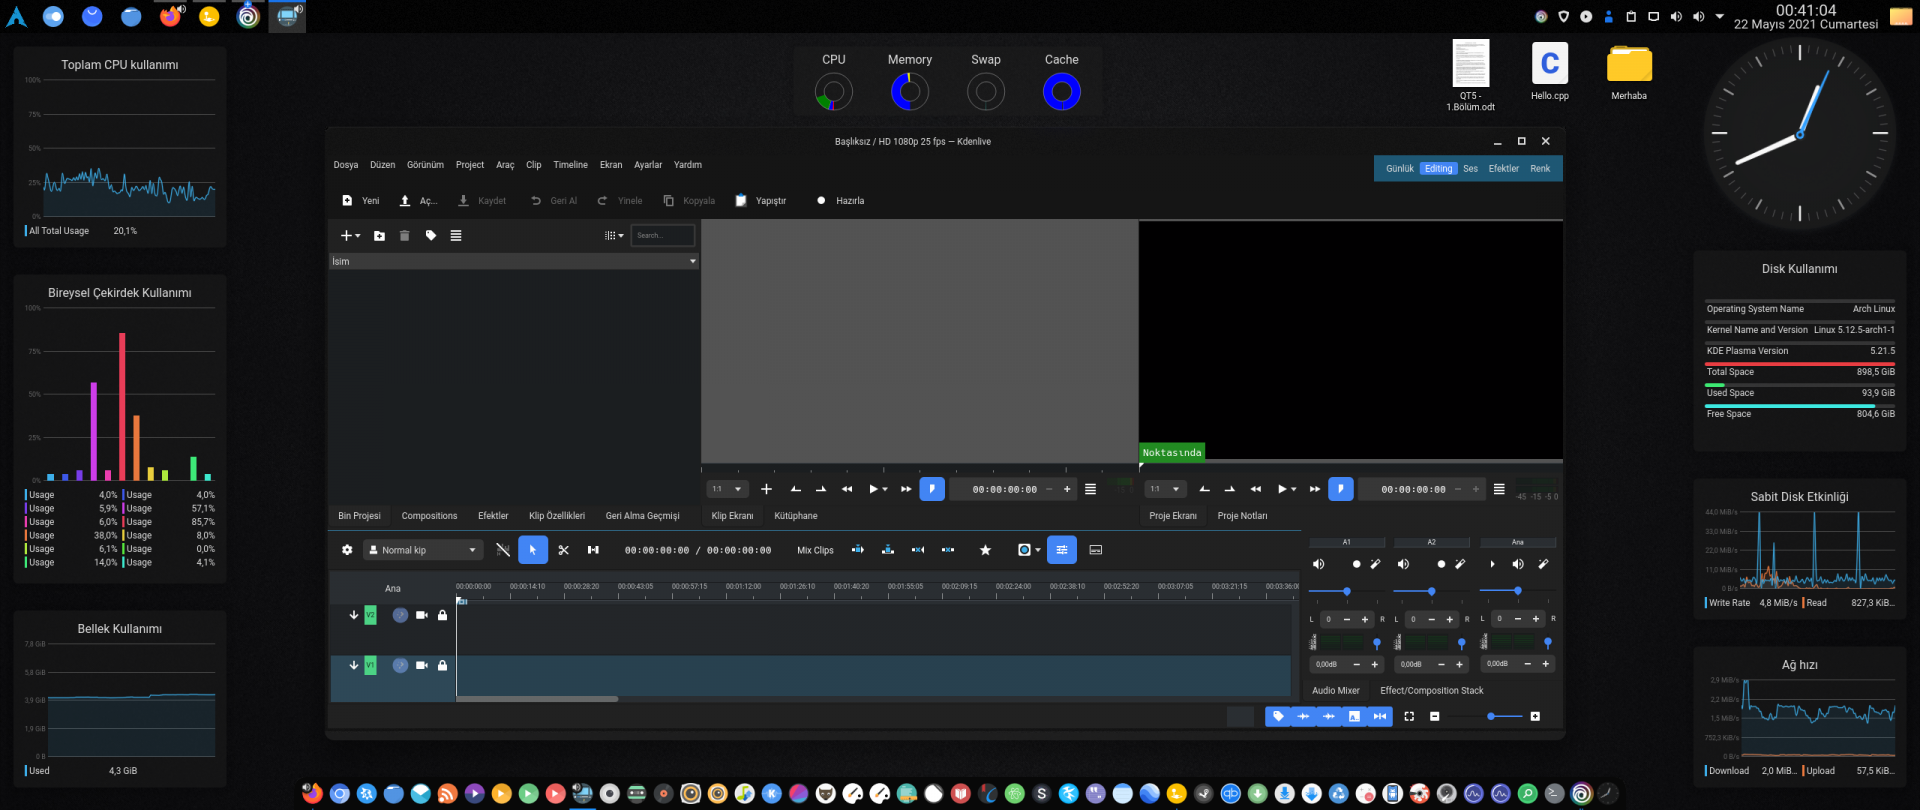1920x810 pixels.
Task: Toggle snap button in bottom status bar
Action: (1380, 716)
